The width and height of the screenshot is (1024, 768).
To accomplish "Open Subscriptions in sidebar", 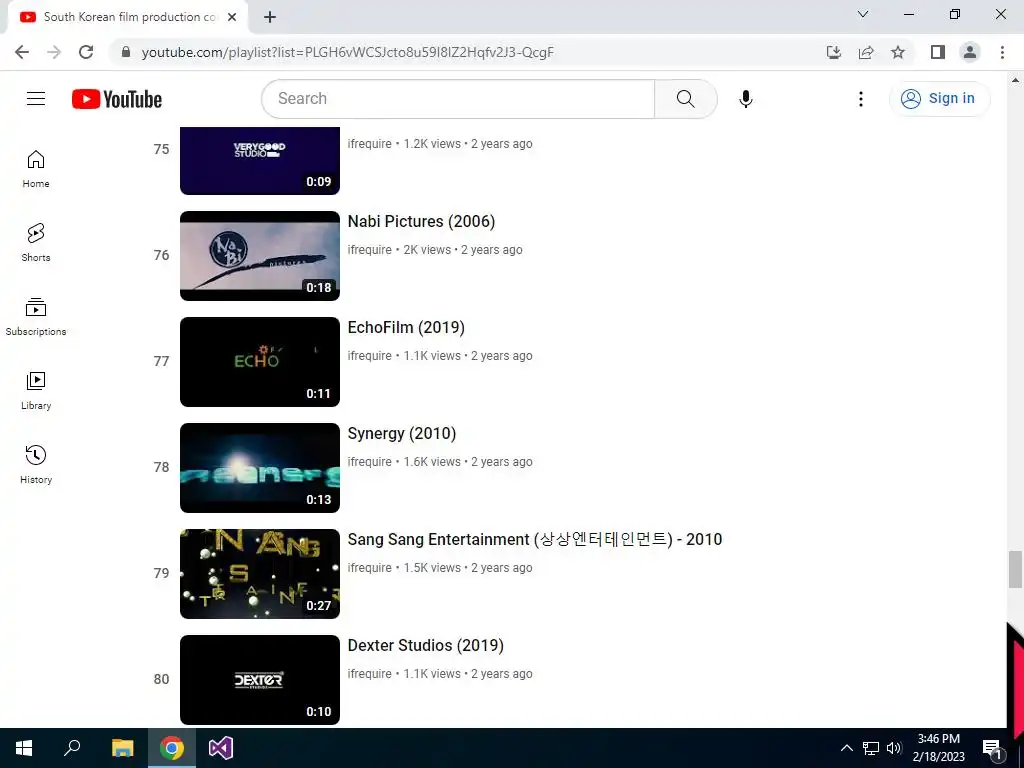I will pos(36,317).
